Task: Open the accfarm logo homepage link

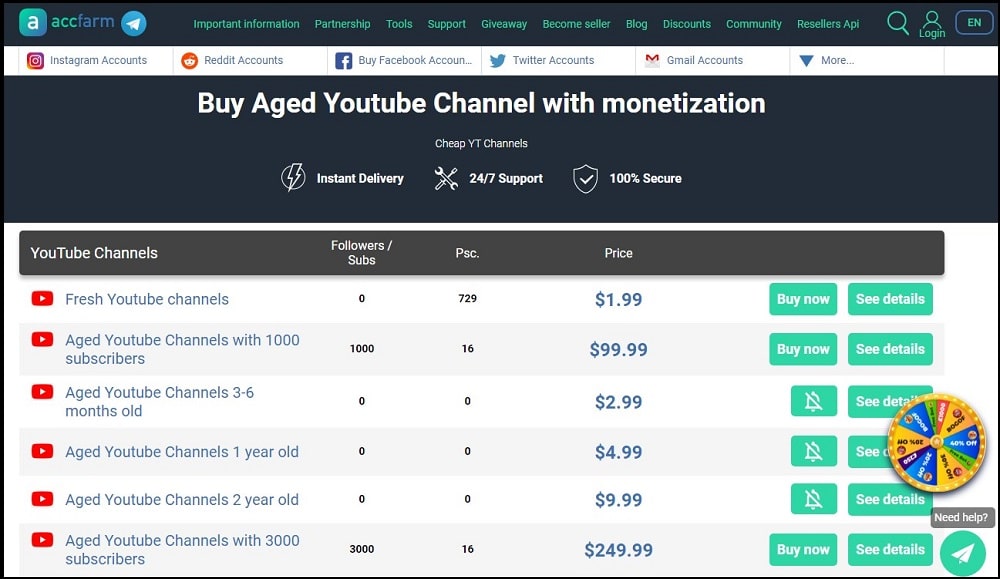Action: 66,22
